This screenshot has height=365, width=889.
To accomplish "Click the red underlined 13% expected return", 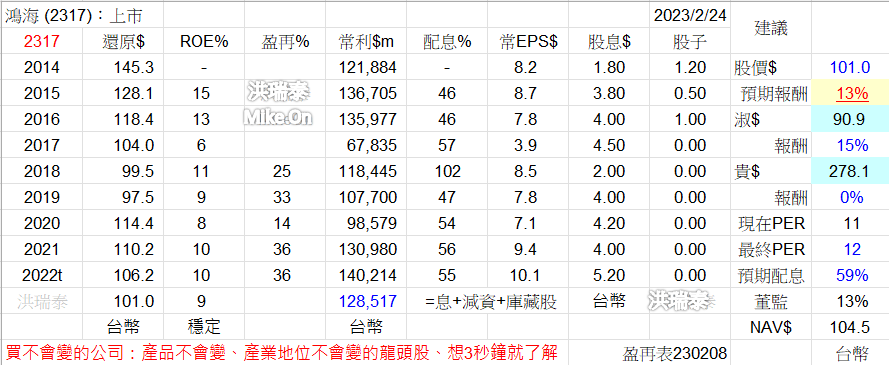I will pyautogui.click(x=852, y=94).
